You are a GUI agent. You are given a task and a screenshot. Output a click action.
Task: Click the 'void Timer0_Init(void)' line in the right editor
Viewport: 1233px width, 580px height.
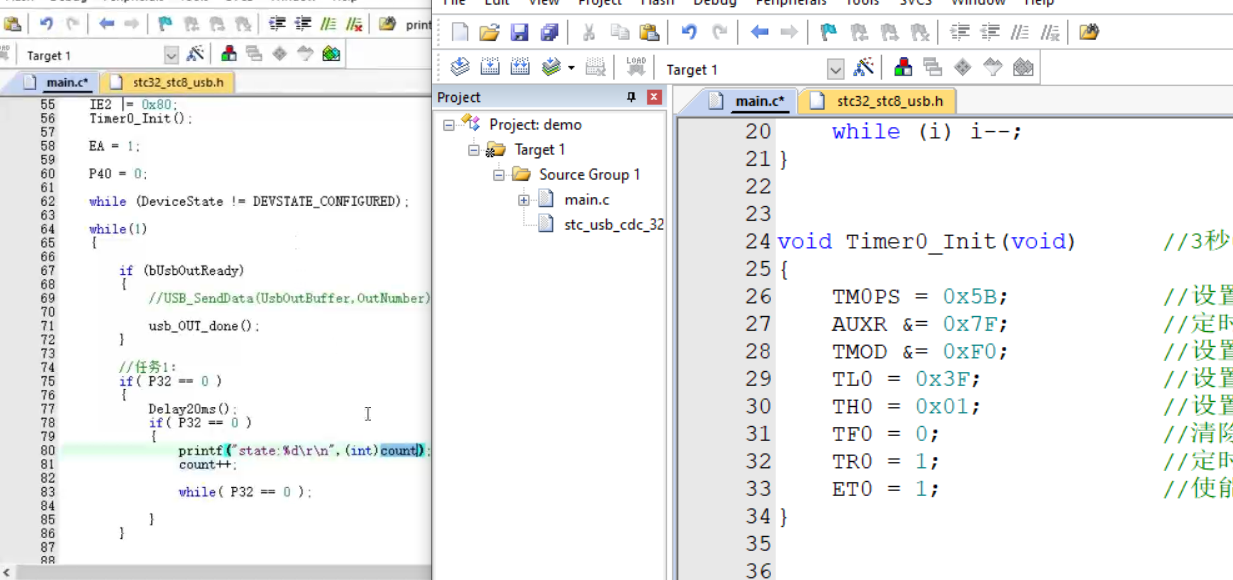[926, 241]
